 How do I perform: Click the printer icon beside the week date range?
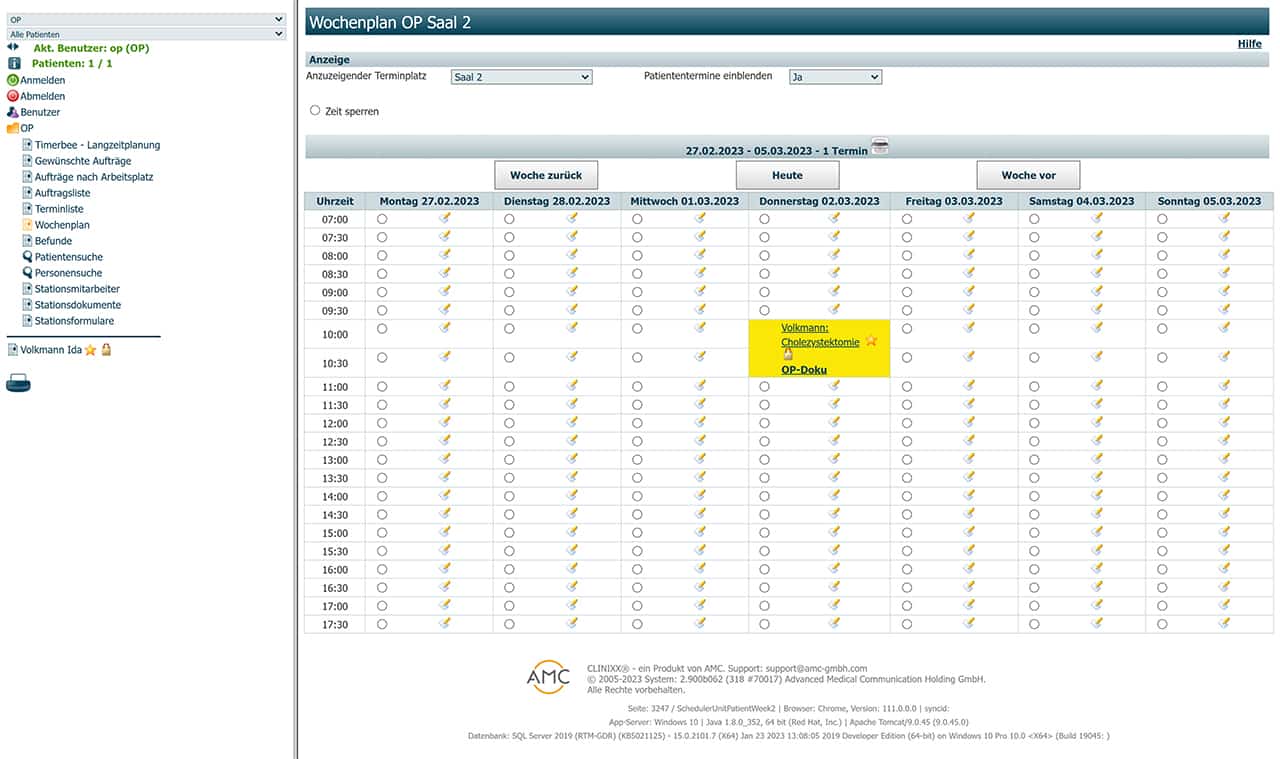coord(880,148)
